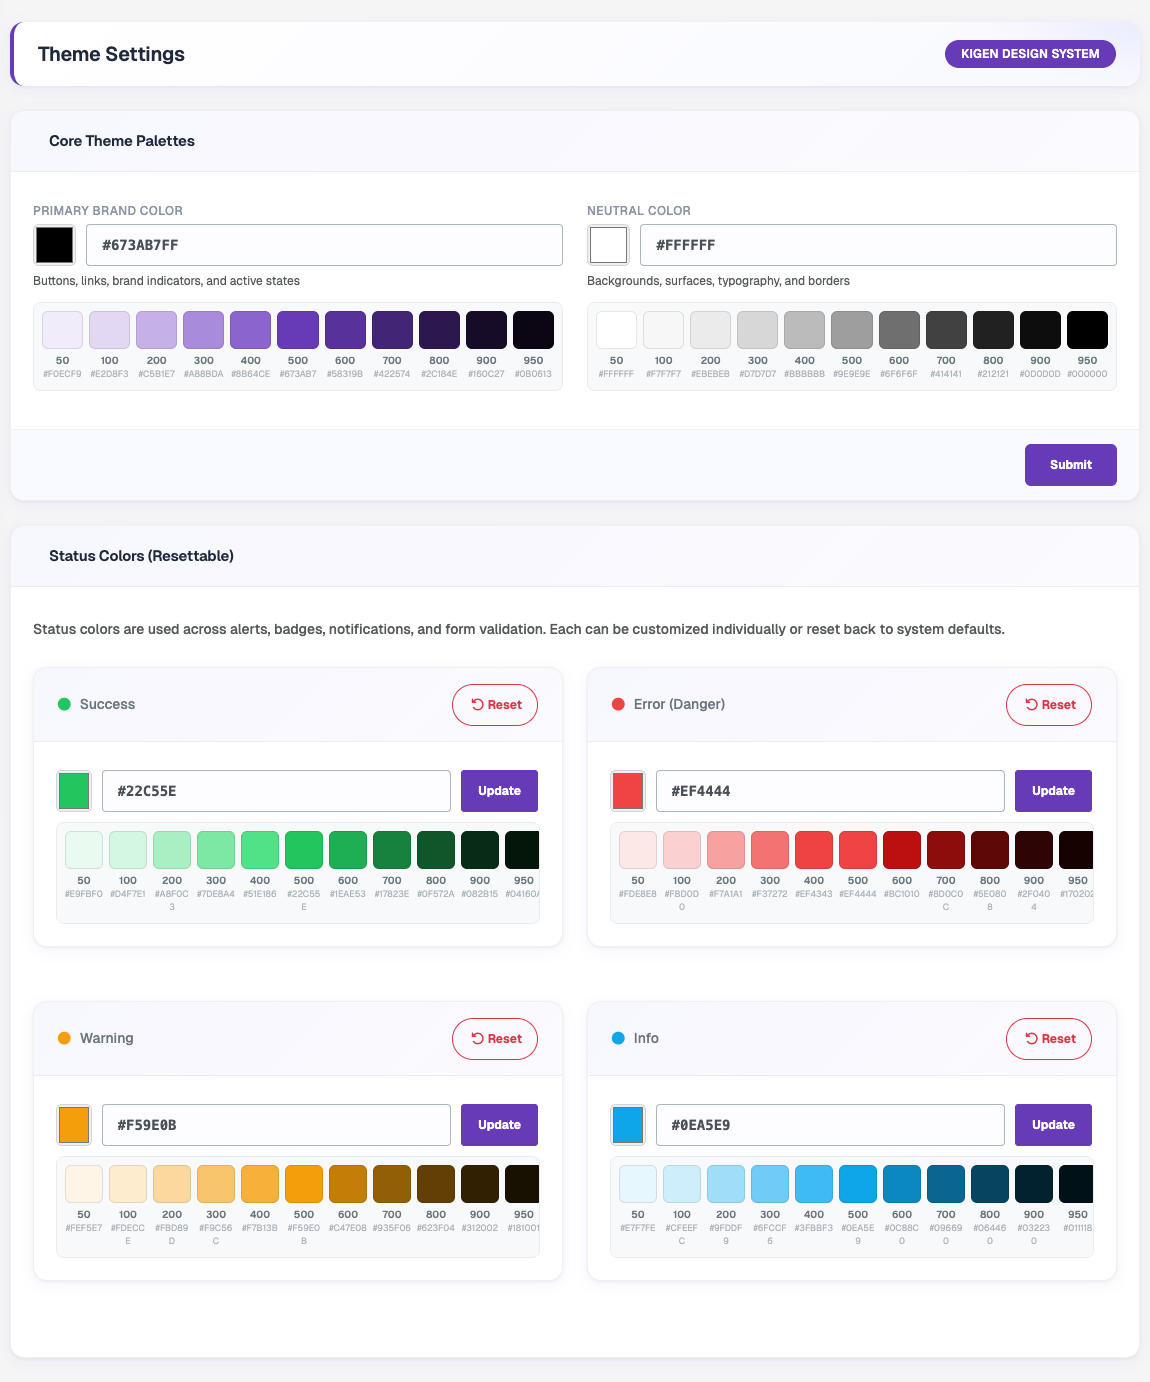Screen dimensions: 1150x1382
Task: Select Error palette shade 300 #F37272
Action: pyautogui.click(x=770, y=850)
